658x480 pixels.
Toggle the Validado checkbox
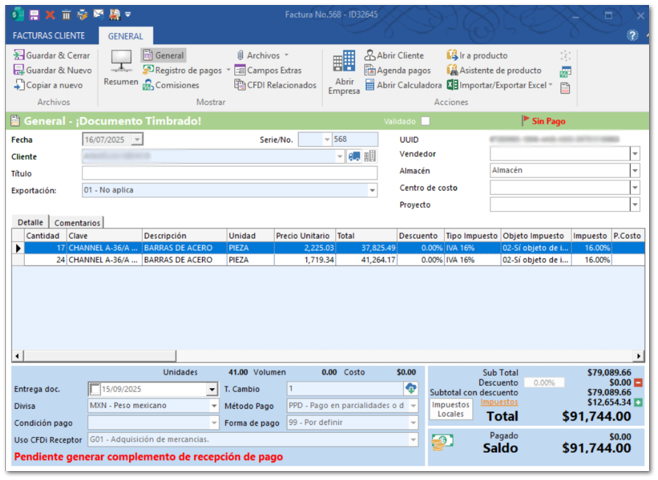(x=425, y=121)
